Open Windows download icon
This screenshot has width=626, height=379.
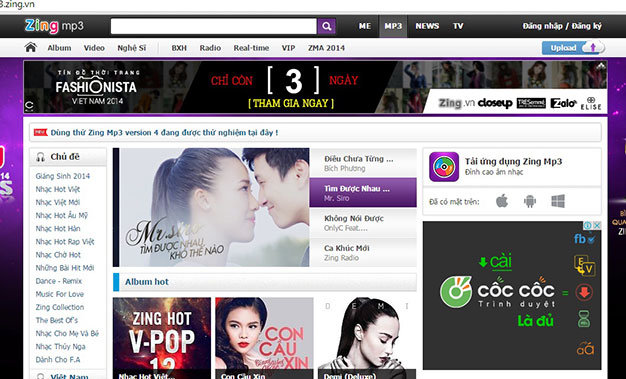click(x=558, y=201)
